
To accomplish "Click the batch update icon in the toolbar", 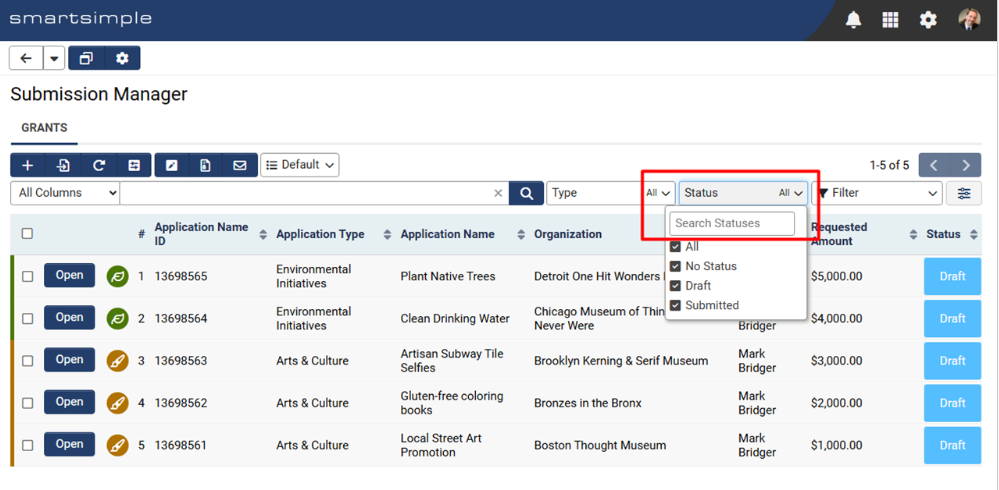I will click(134, 165).
